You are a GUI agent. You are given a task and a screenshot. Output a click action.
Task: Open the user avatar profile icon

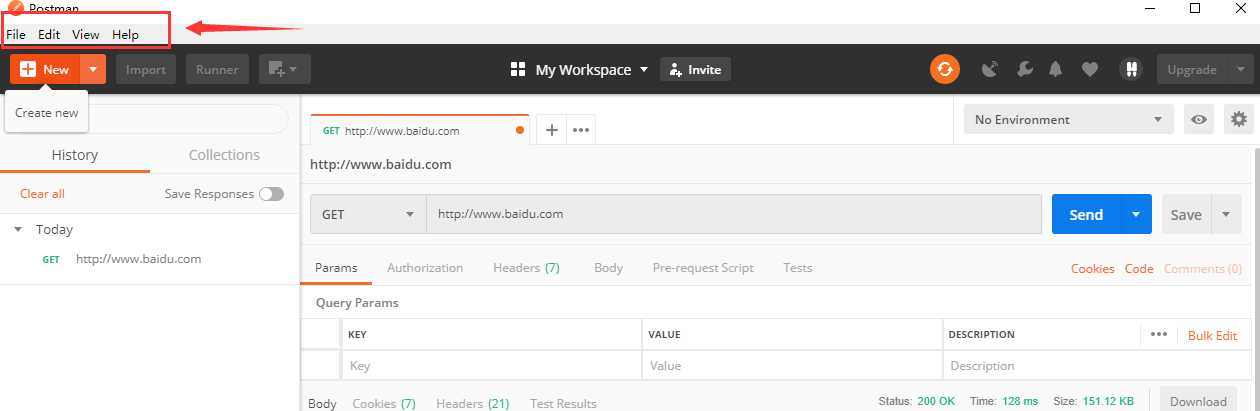1131,69
